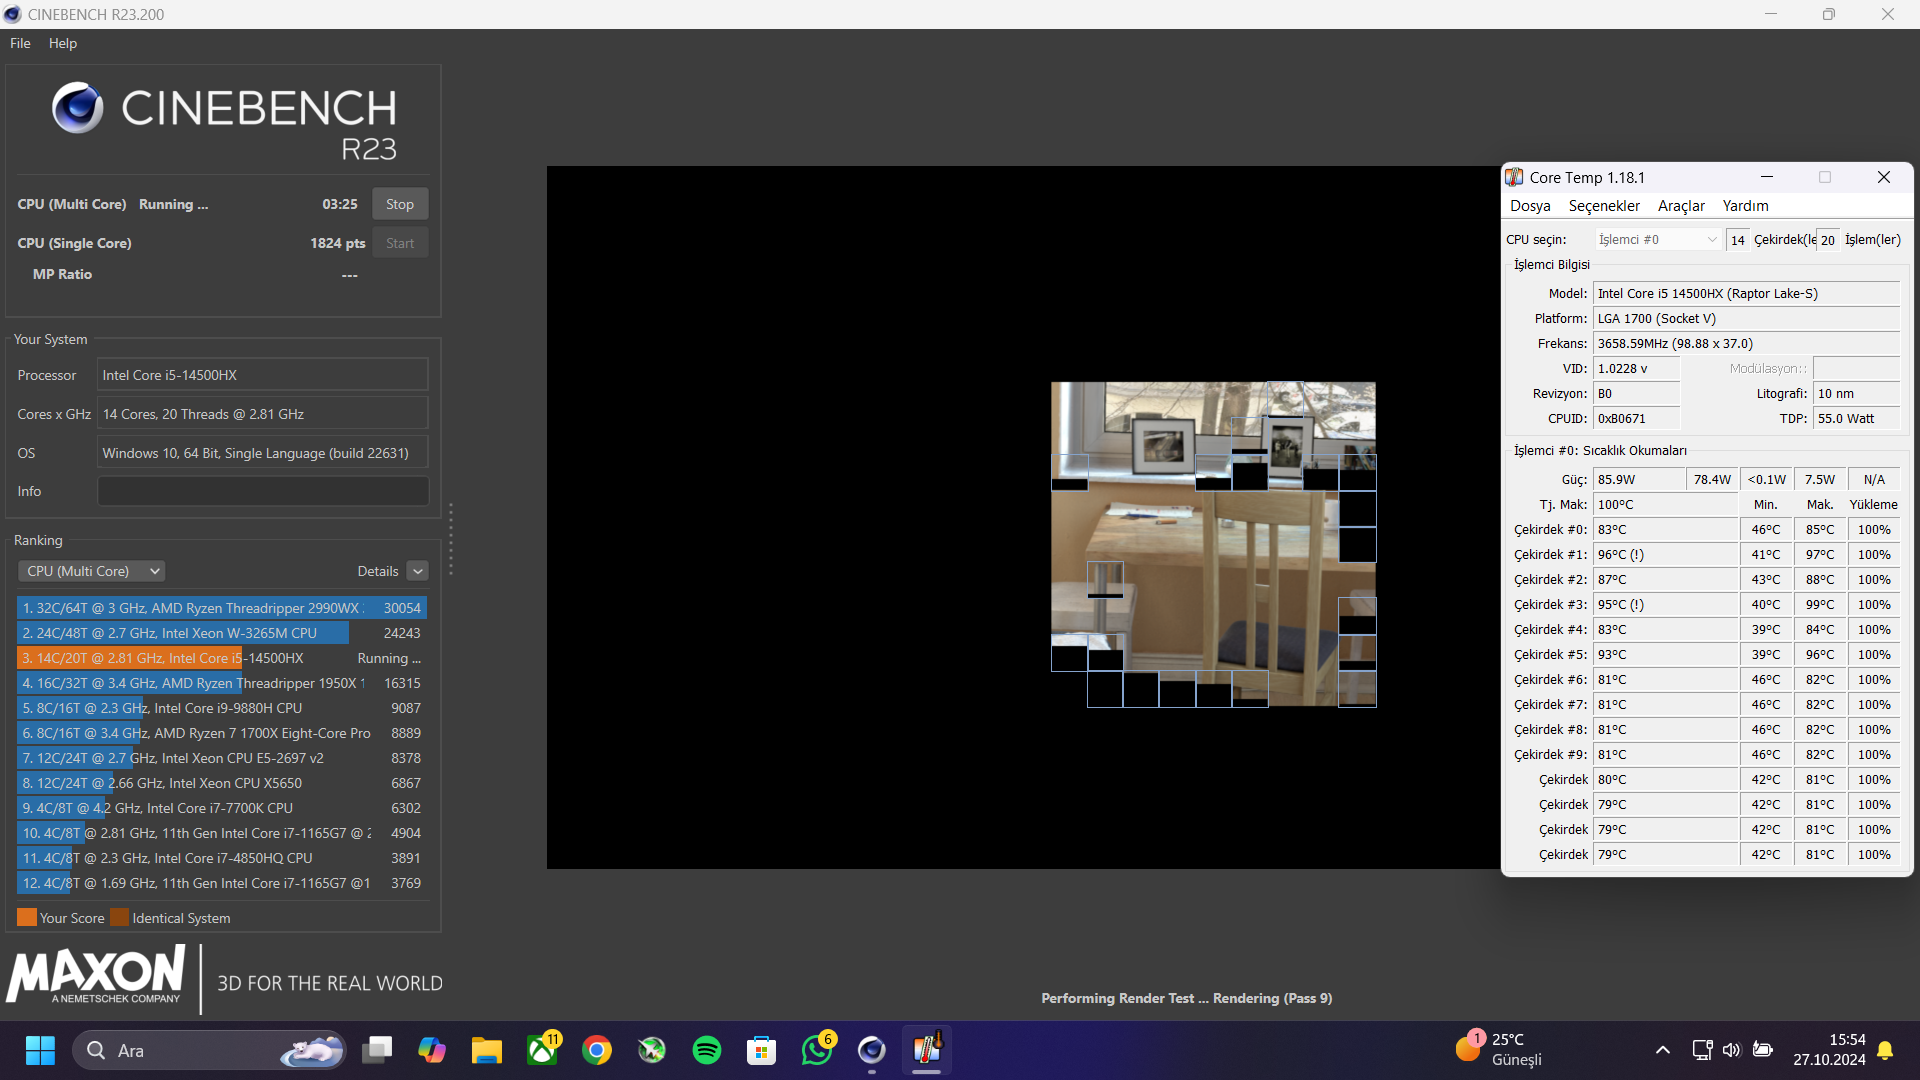Open the File menu
1920x1080 pixels.
[x=20, y=43]
